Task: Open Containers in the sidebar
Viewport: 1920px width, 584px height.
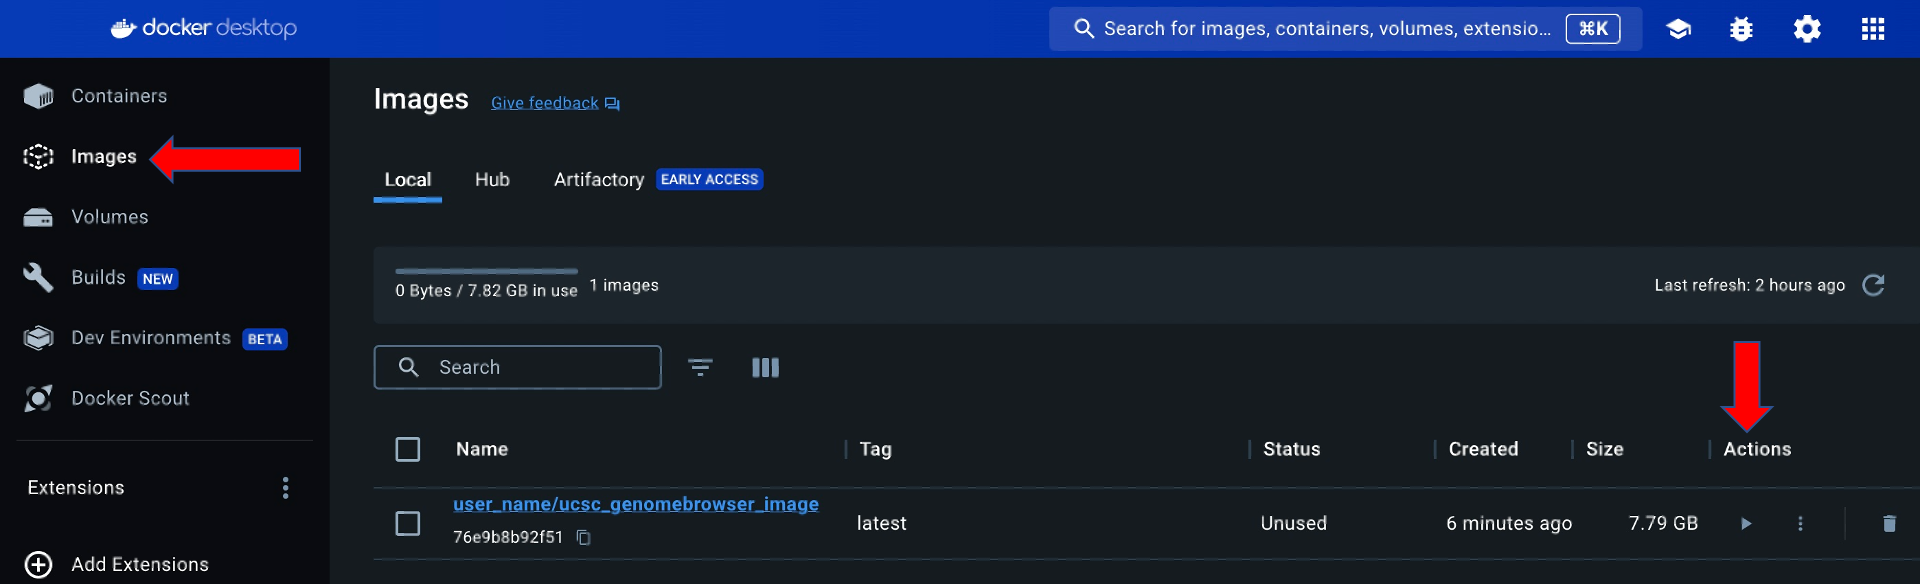Action: coord(119,96)
